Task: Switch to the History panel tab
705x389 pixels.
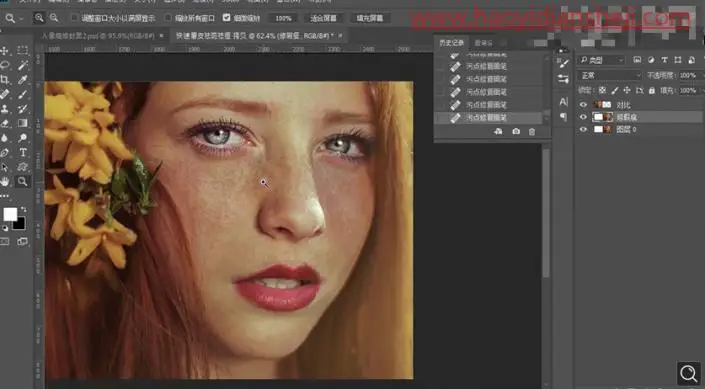Action: pos(451,43)
